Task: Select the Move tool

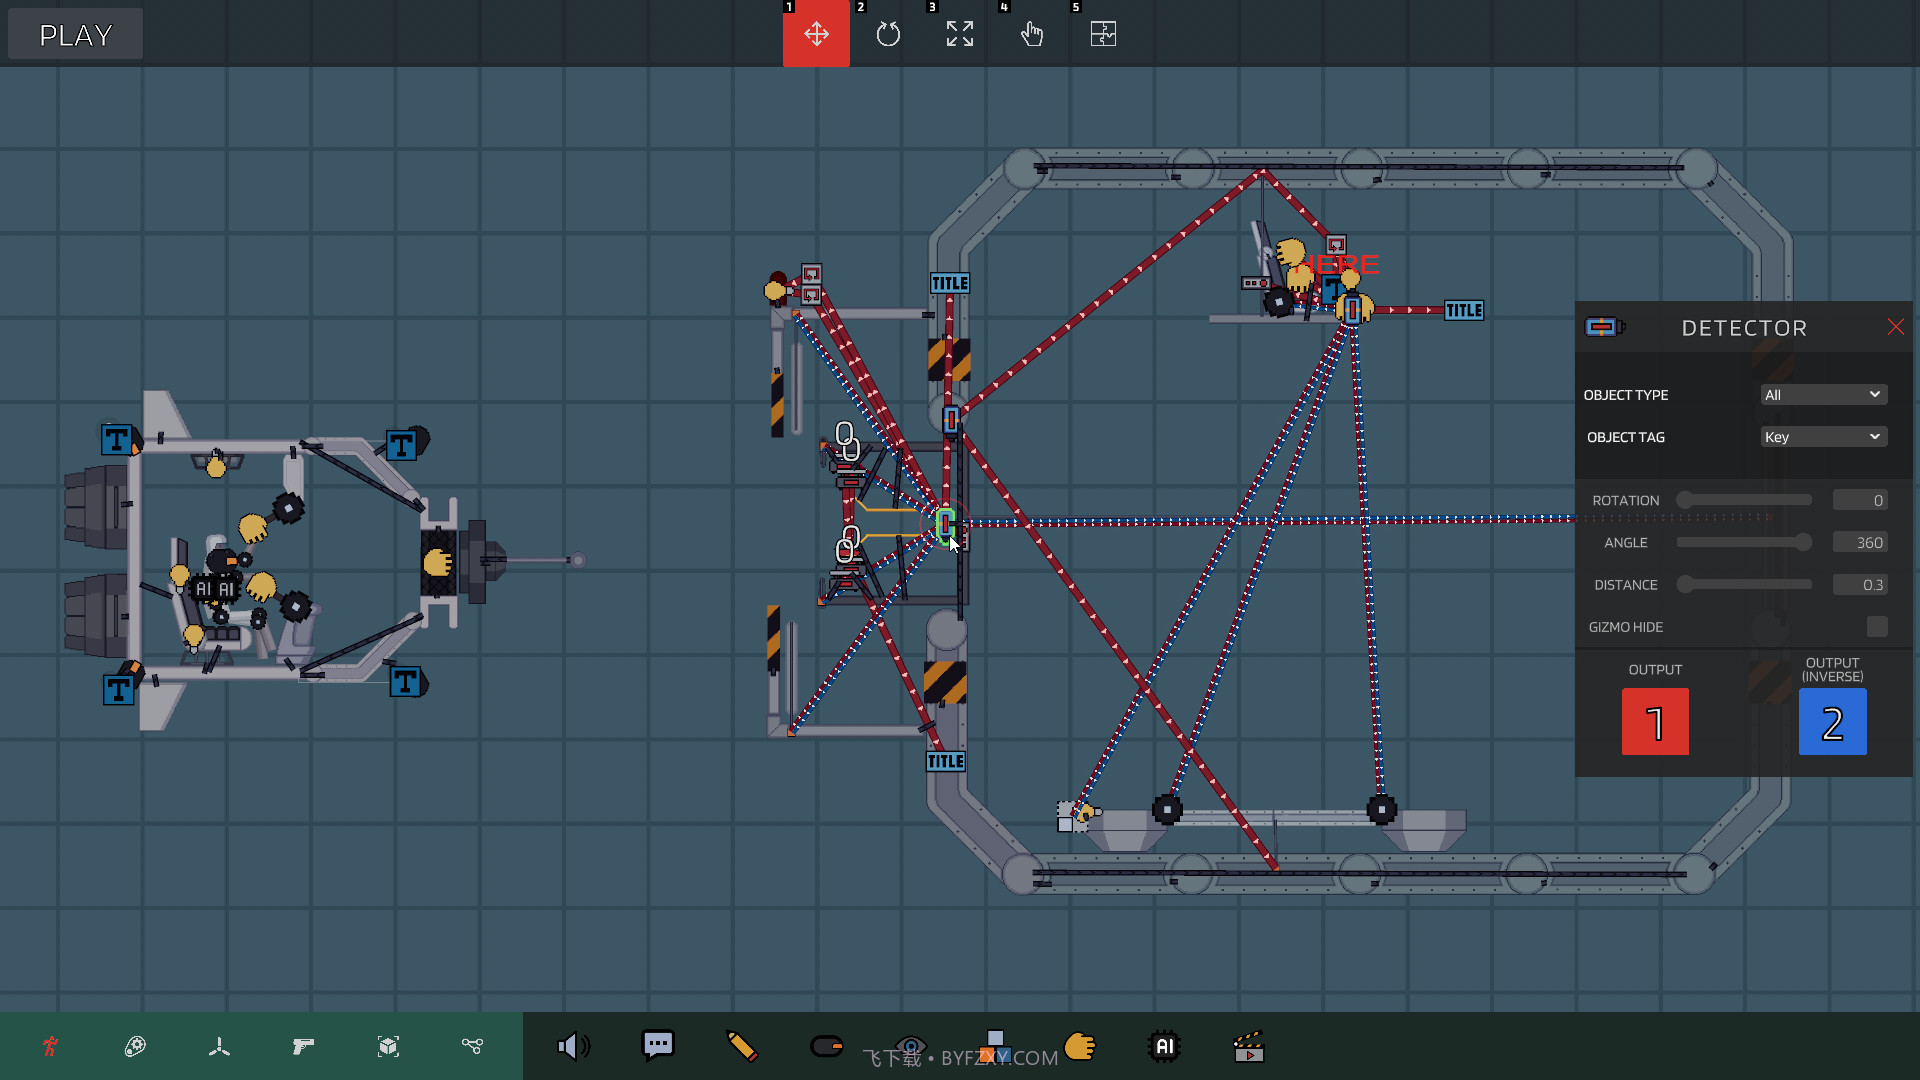Action: (816, 33)
